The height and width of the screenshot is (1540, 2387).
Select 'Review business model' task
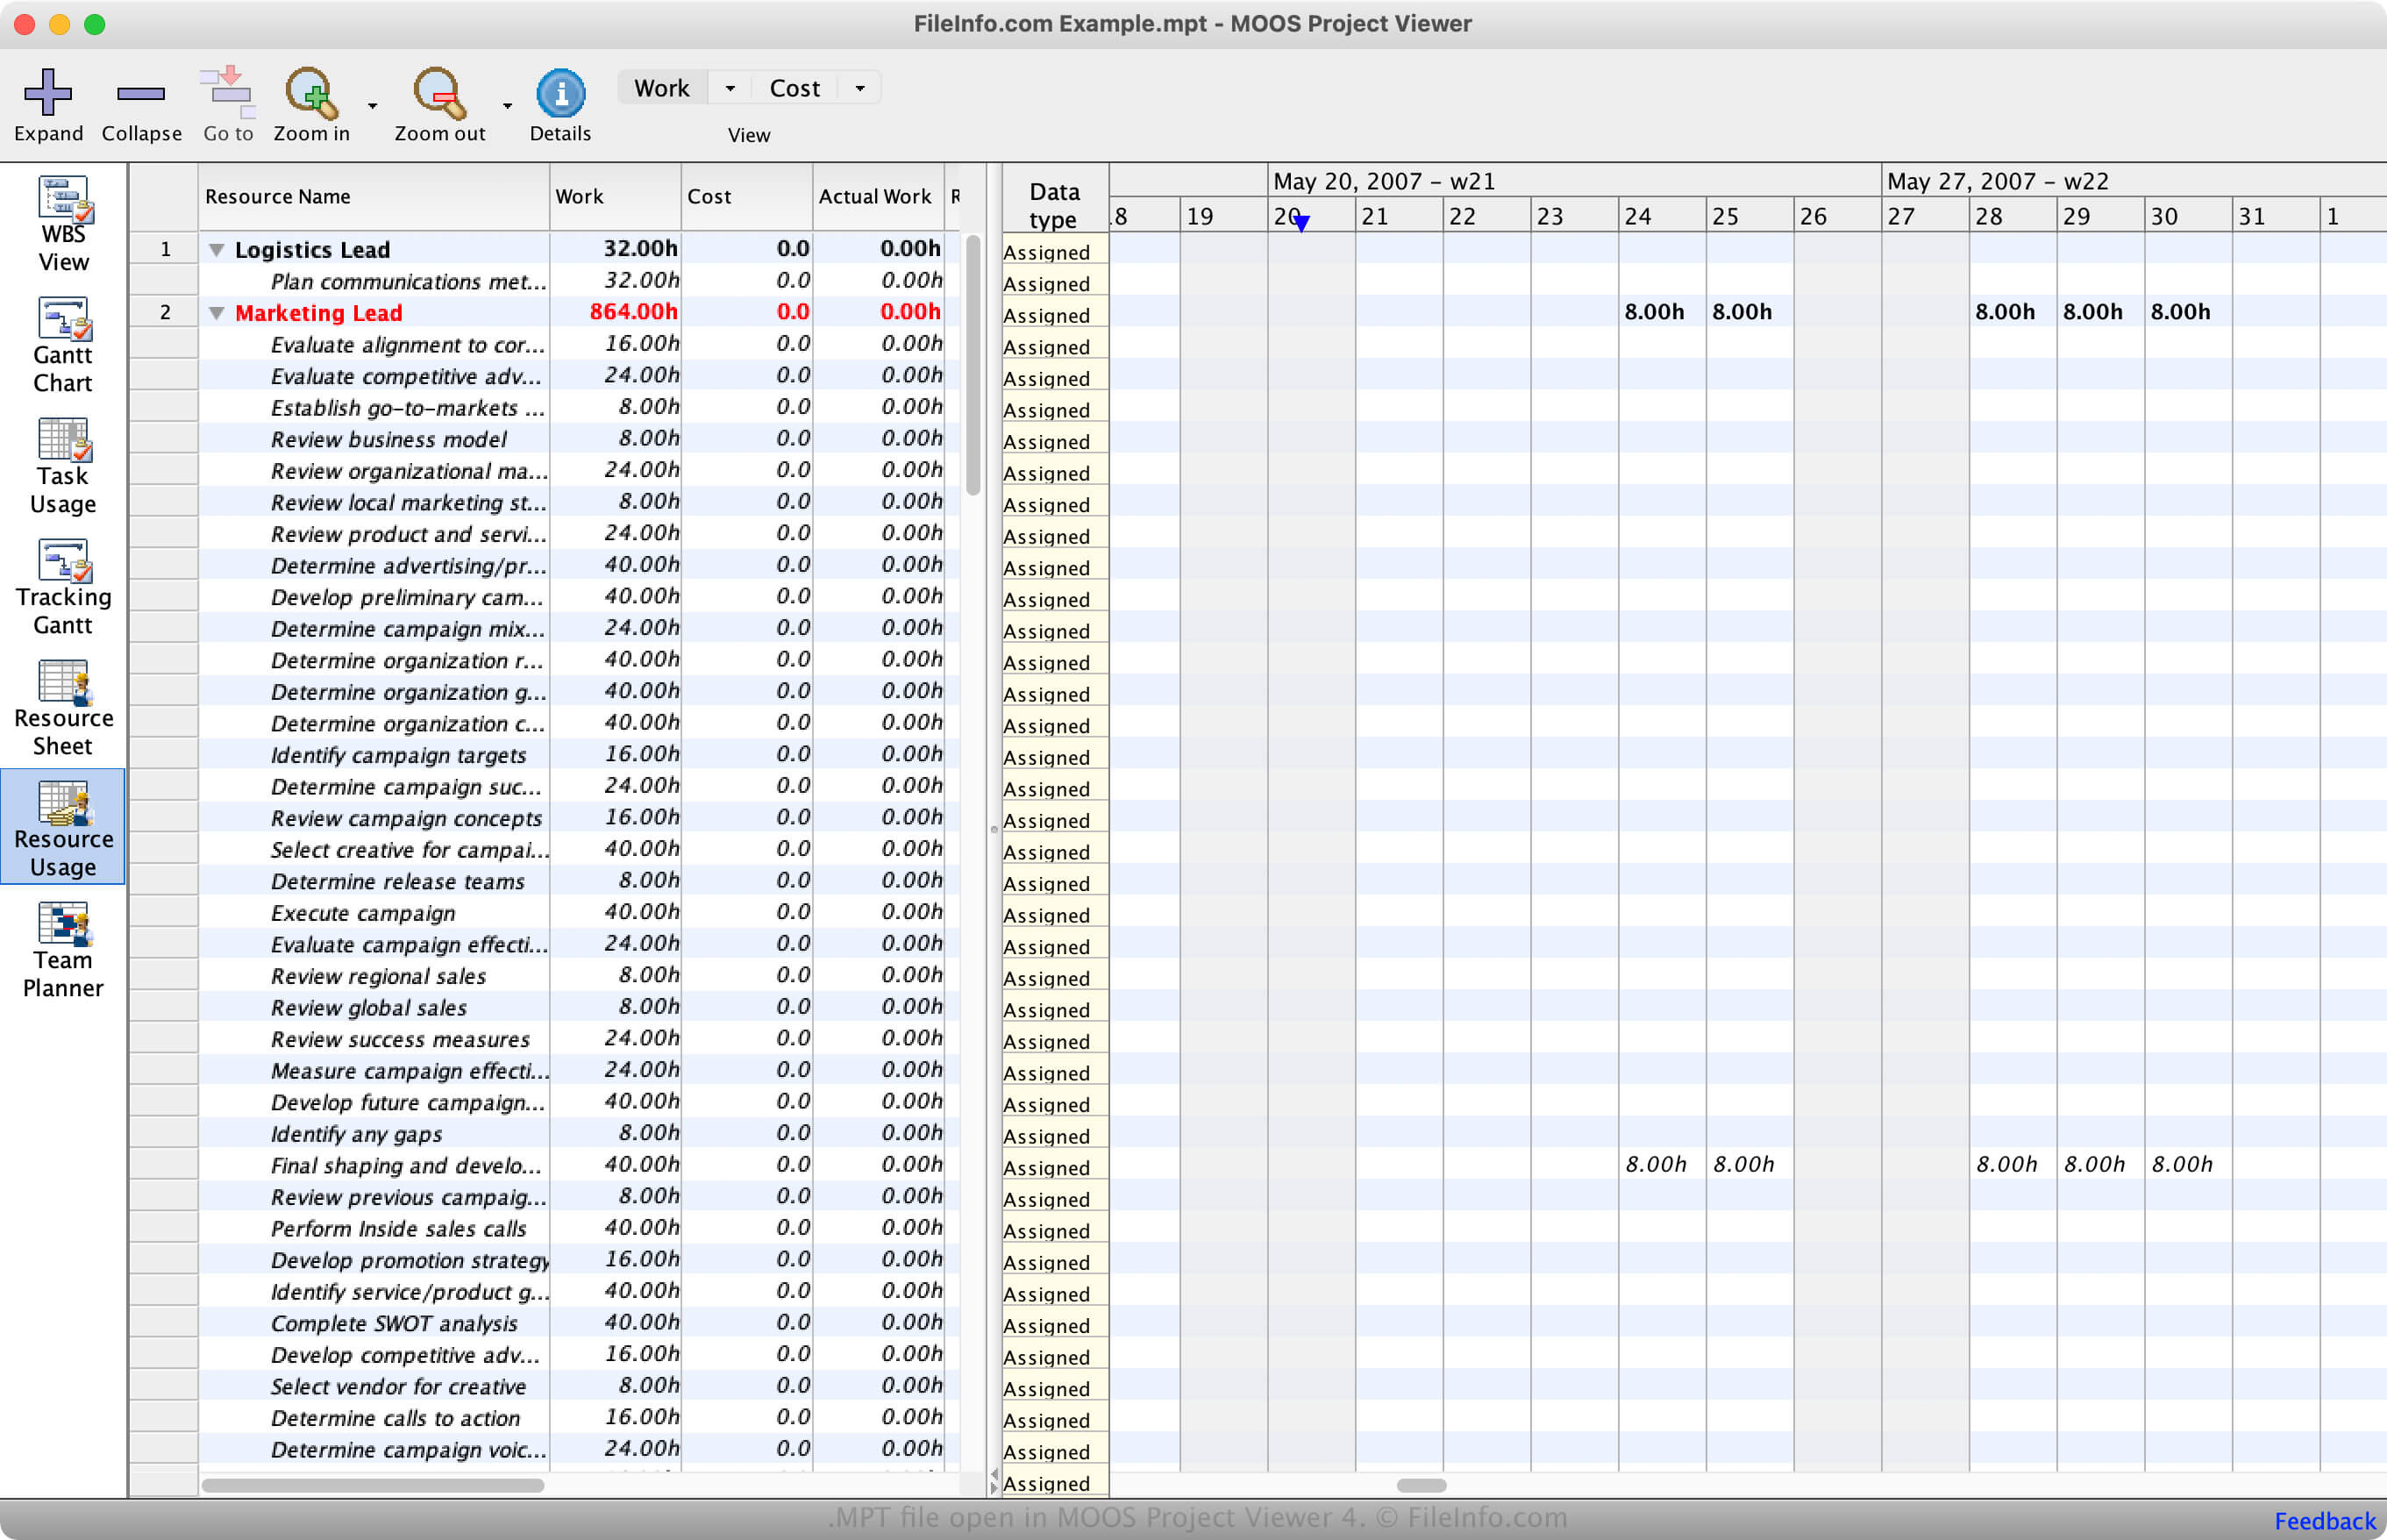tap(388, 439)
